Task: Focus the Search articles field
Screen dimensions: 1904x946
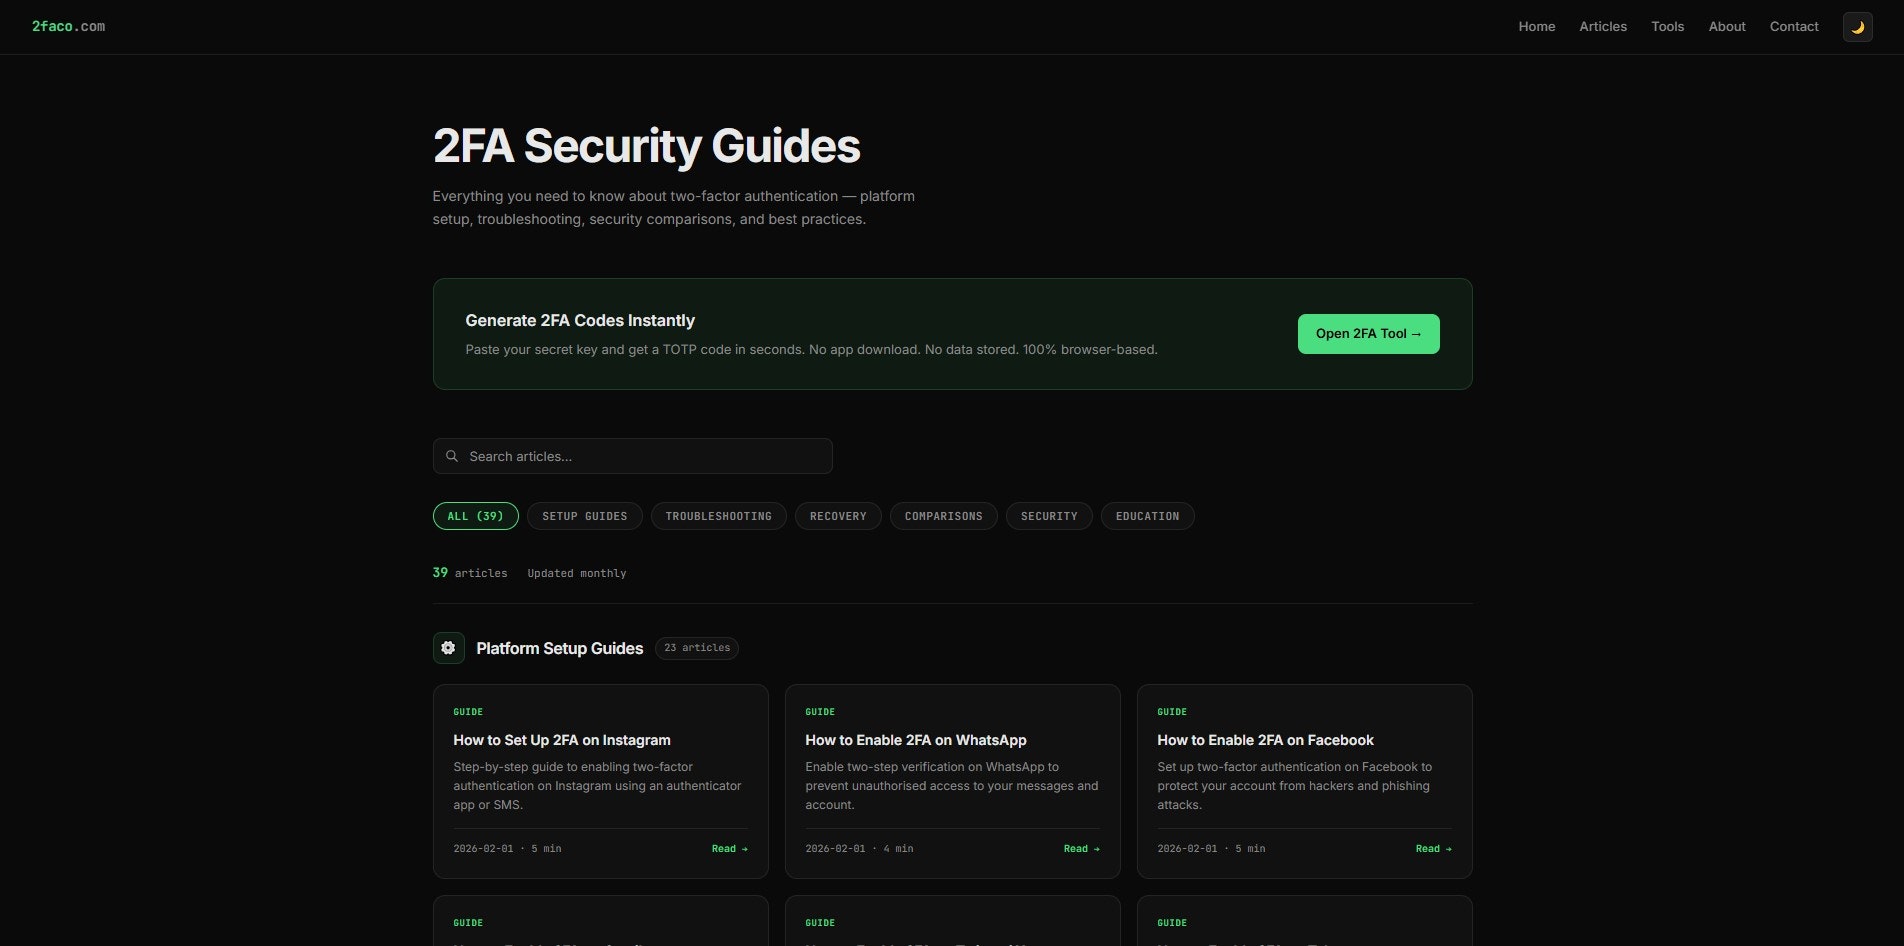Action: (x=632, y=456)
